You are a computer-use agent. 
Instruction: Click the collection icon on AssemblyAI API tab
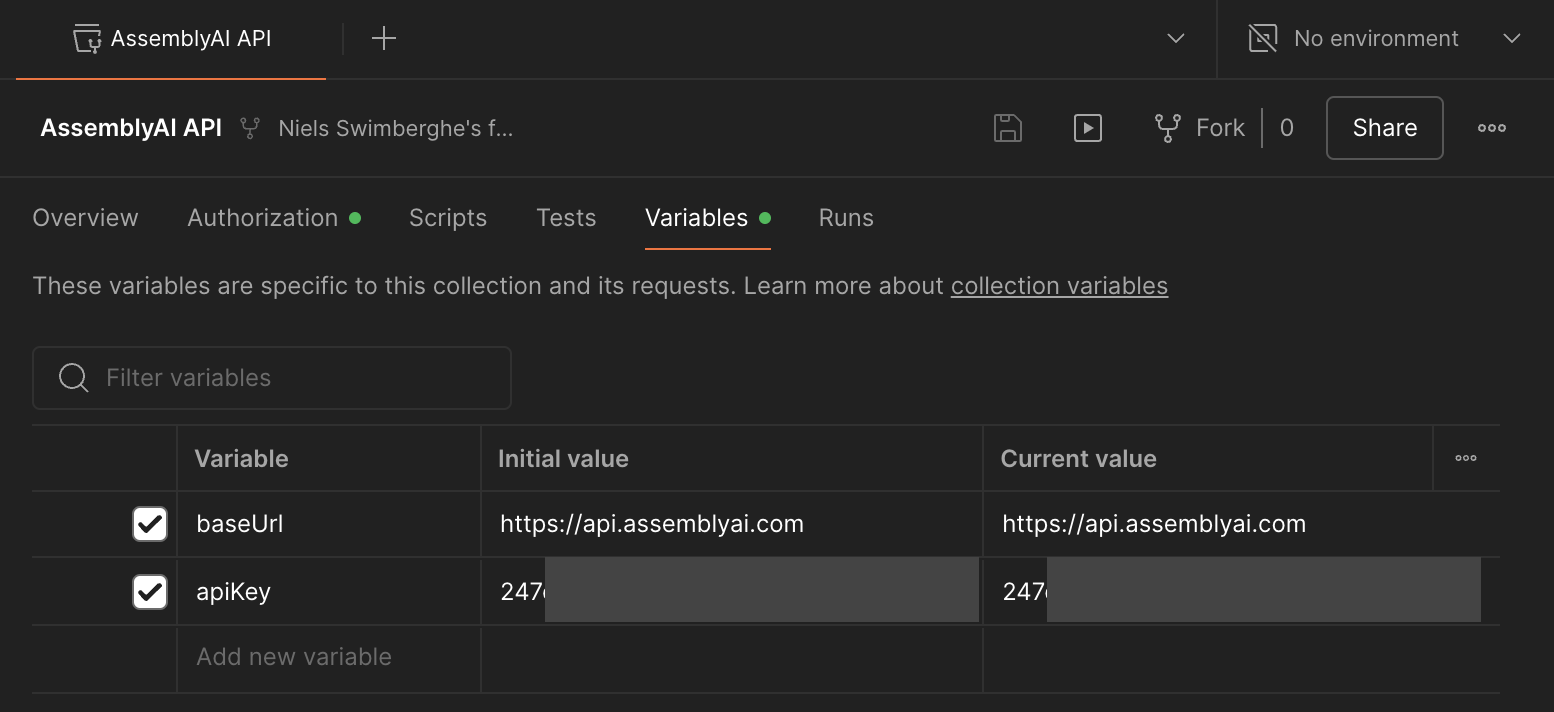pos(88,38)
